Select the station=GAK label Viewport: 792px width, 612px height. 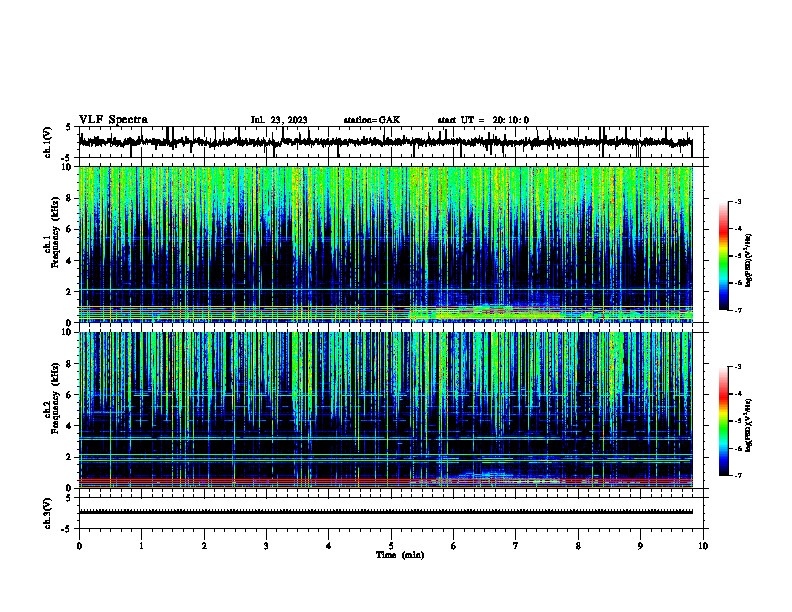click(x=372, y=120)
